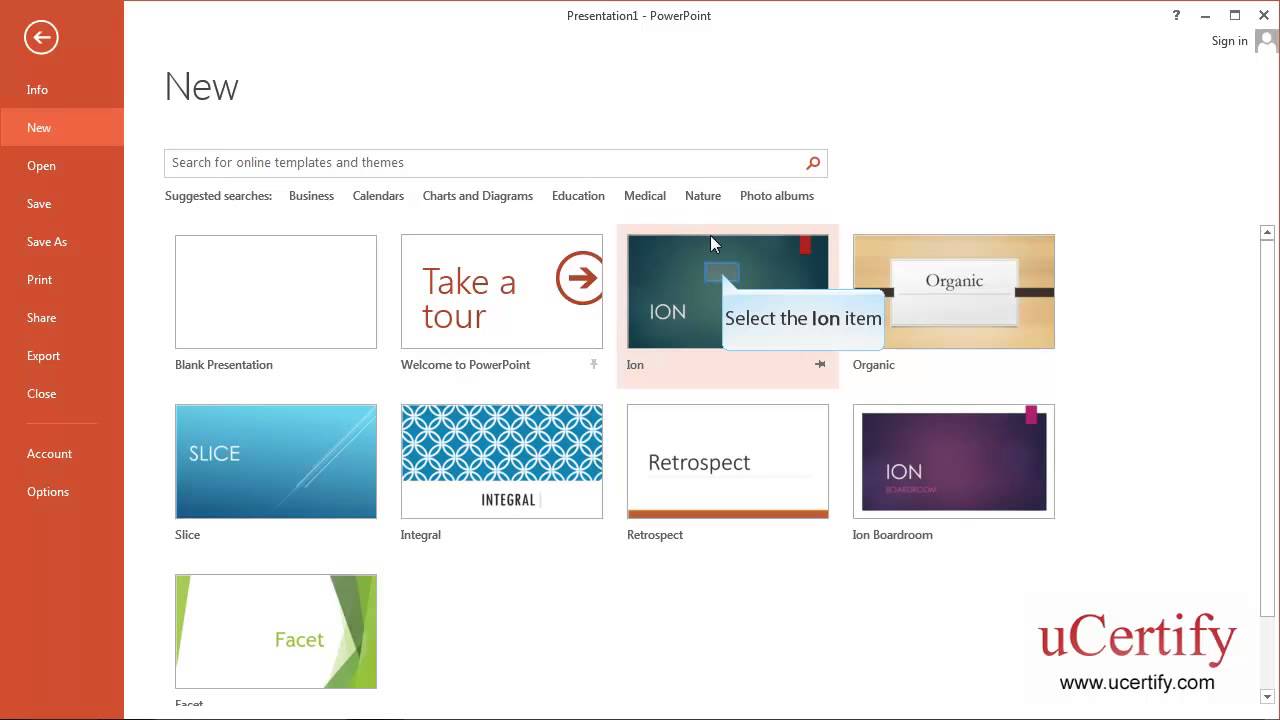Click Close in the sidebar

(41, 394)
